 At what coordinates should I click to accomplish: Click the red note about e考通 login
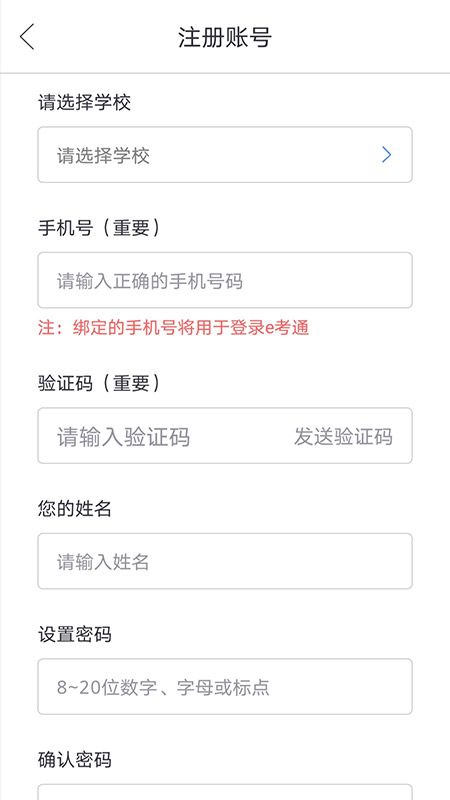(173, 328)
